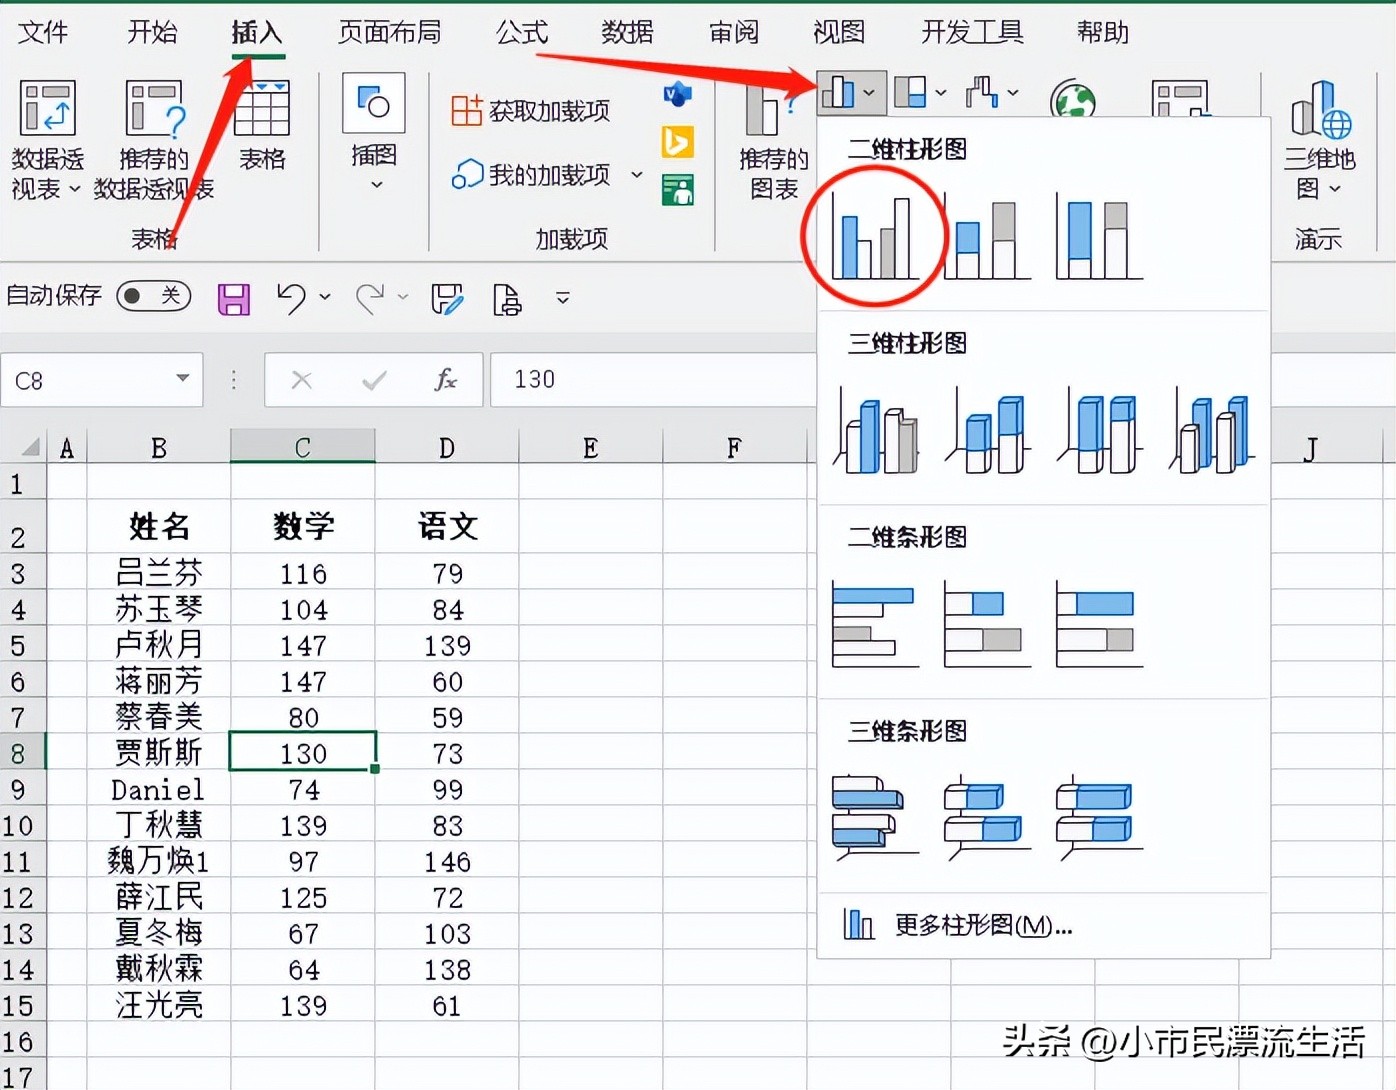This screenshot has width=1396, height=1090.
Task: Toggle 自动保存 AutoSave switch
Action: point(153,296)
